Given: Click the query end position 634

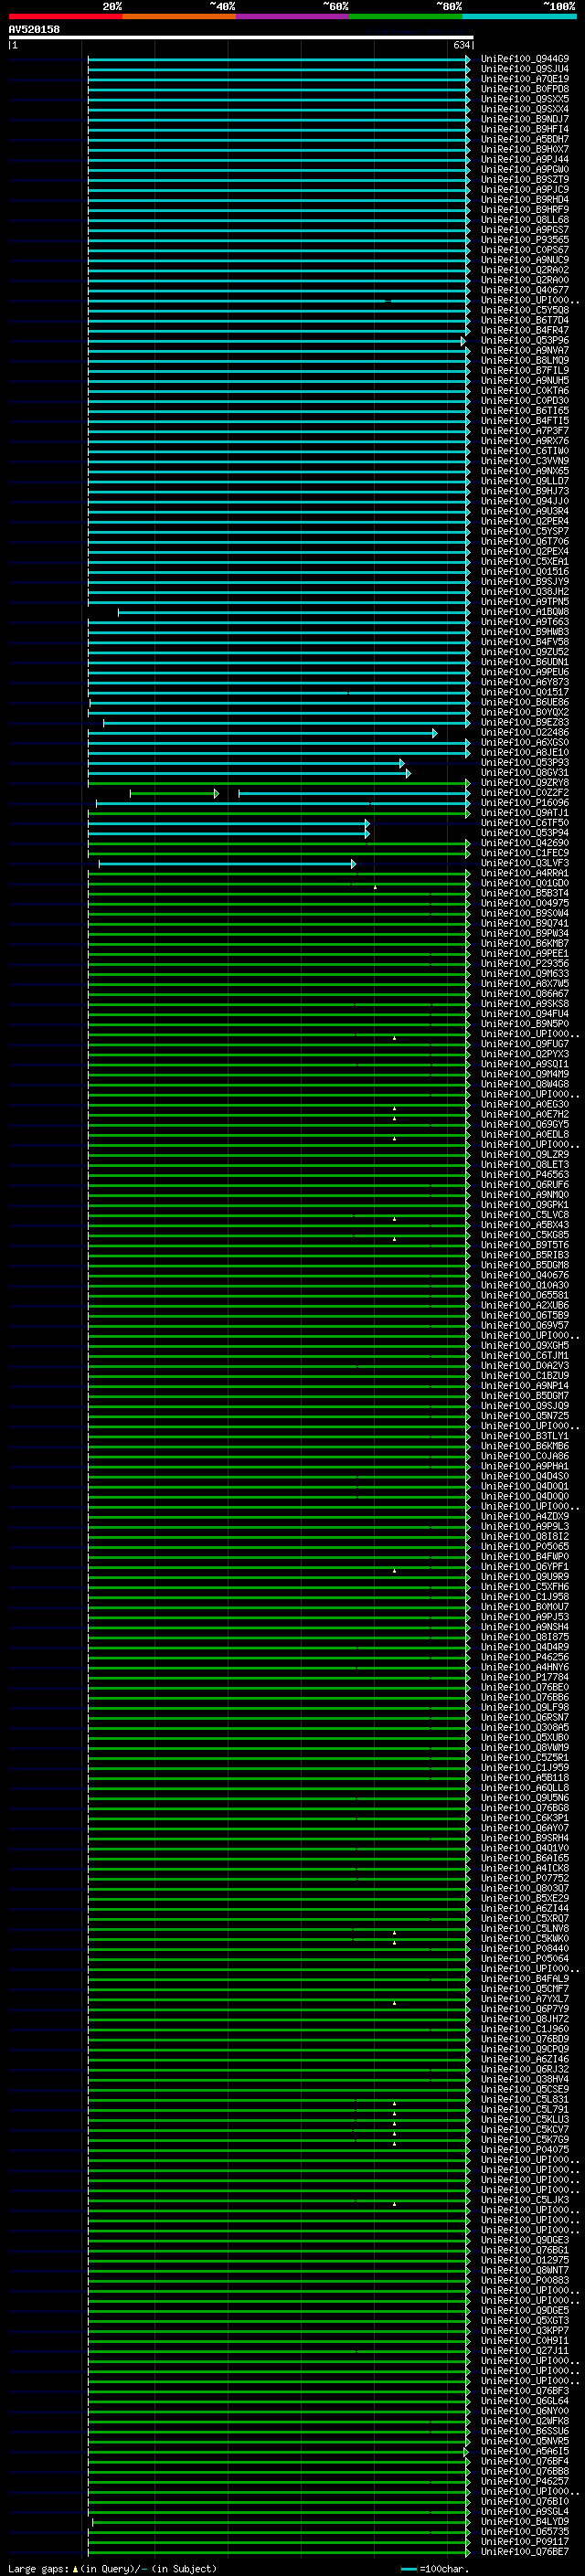Looking at the screenshot, I should click(461, 46).
